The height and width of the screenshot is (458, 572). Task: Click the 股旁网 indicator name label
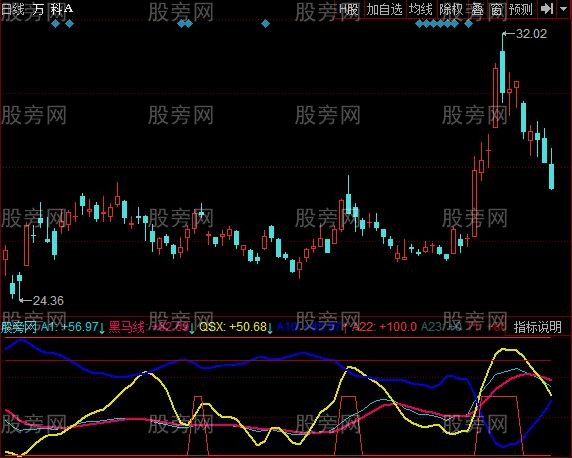click(x=19, y=327)
